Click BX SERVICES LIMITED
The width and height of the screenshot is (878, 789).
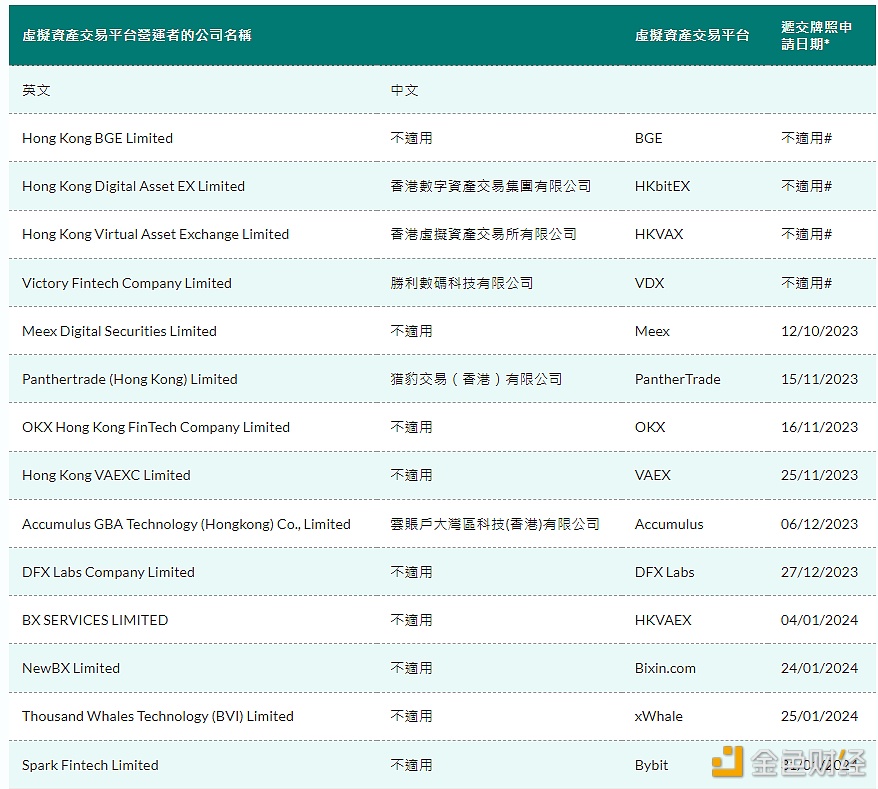(95, 621)
